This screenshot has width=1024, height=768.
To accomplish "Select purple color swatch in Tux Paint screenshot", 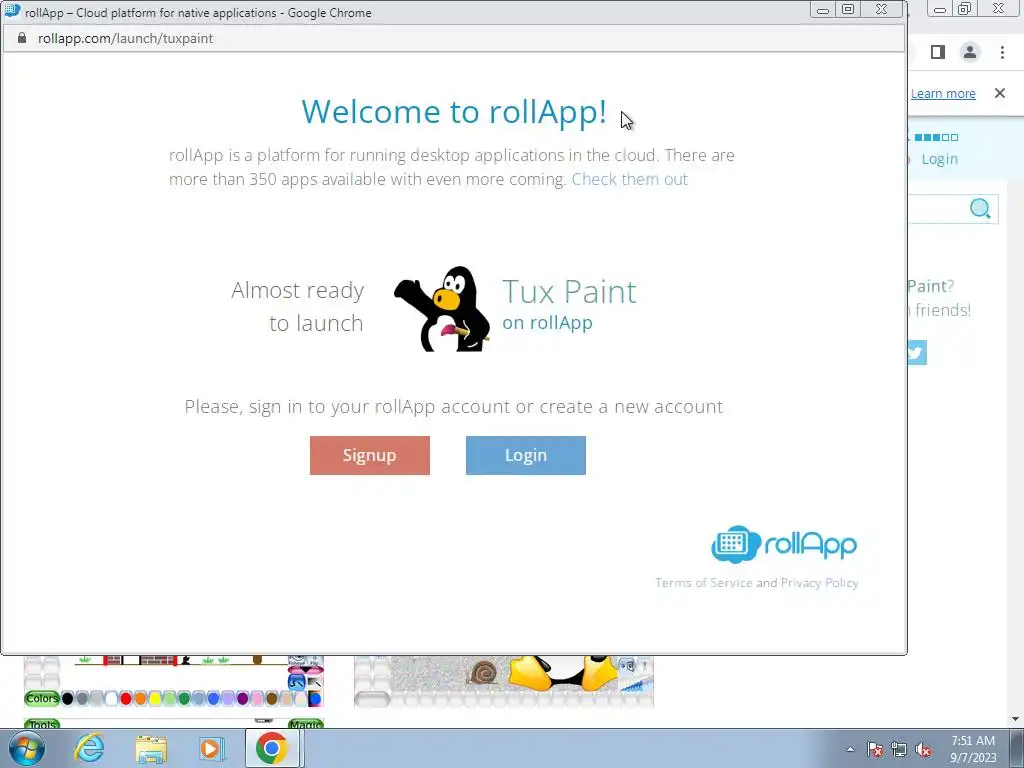I will click(x=243, y=699).
